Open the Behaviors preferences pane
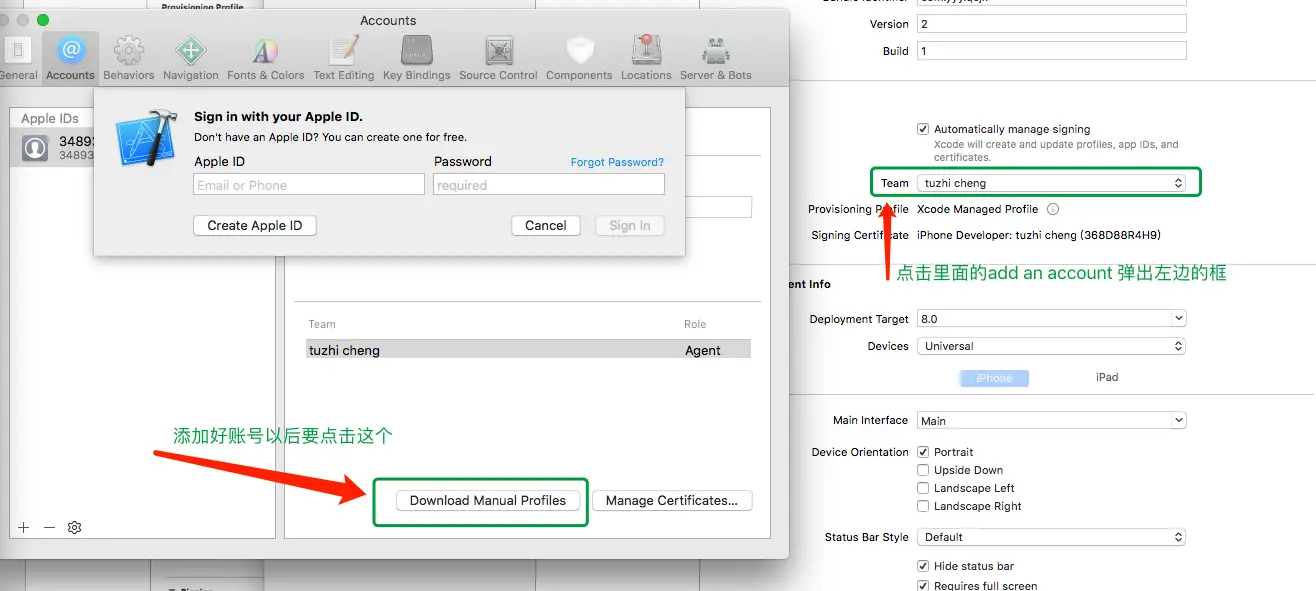The height and width of the screenshot is (591, 1316). click(x=128, y=57)
